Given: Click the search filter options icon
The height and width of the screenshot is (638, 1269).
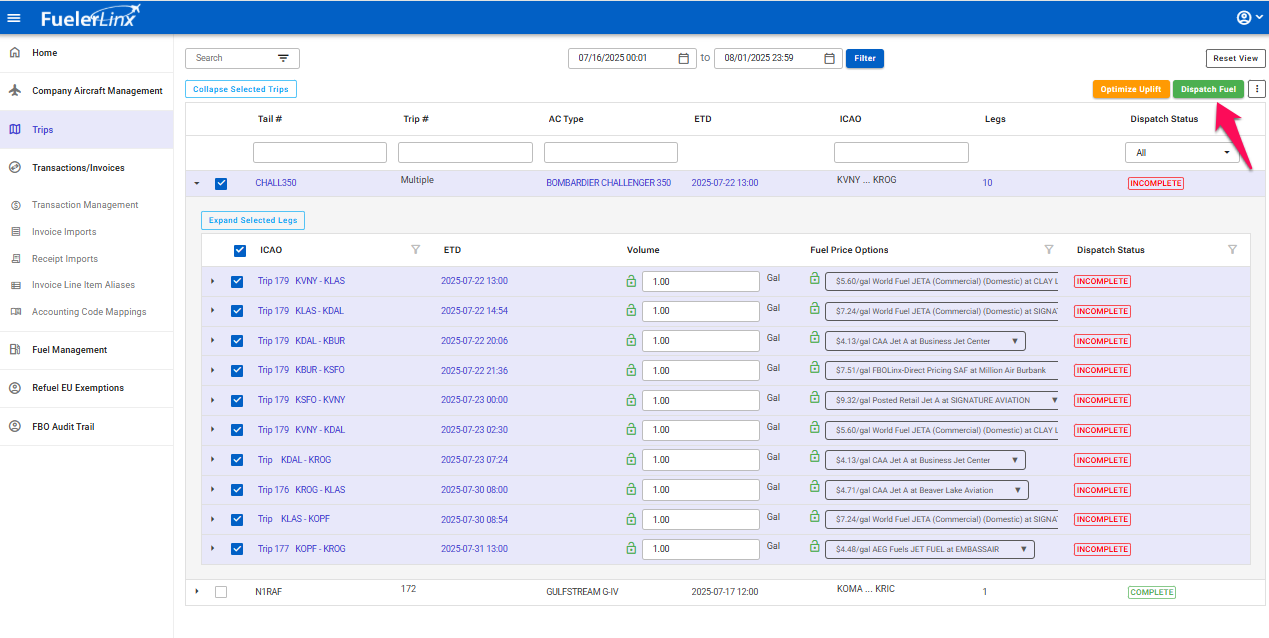Looking at the screenshot, I should point(283,58).
